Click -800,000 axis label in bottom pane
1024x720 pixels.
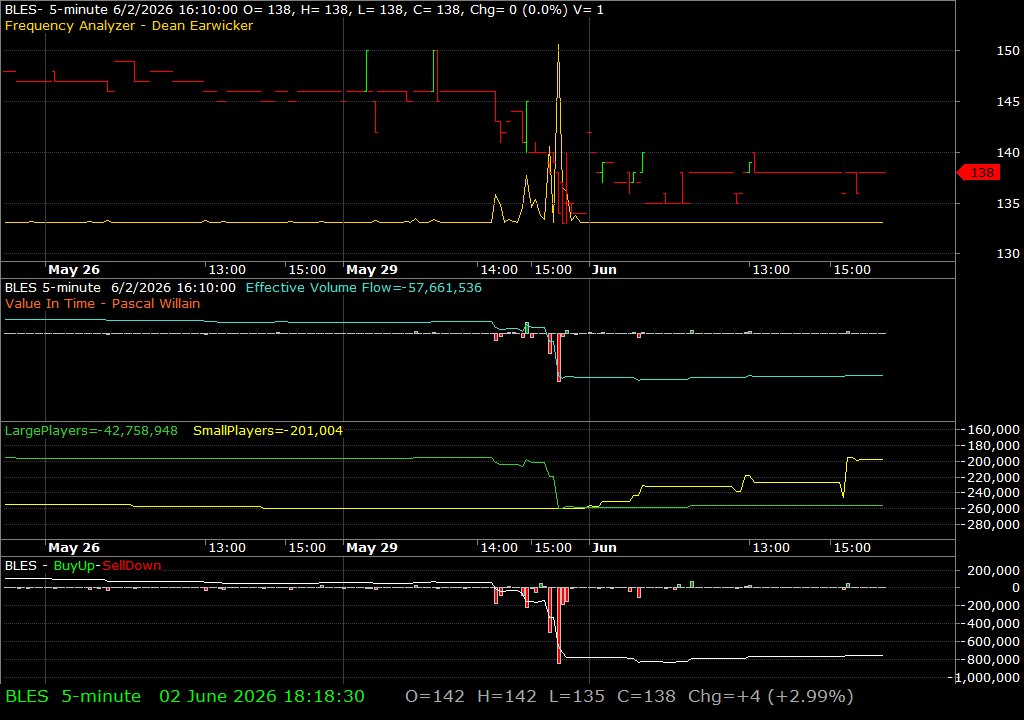[991, 660]
